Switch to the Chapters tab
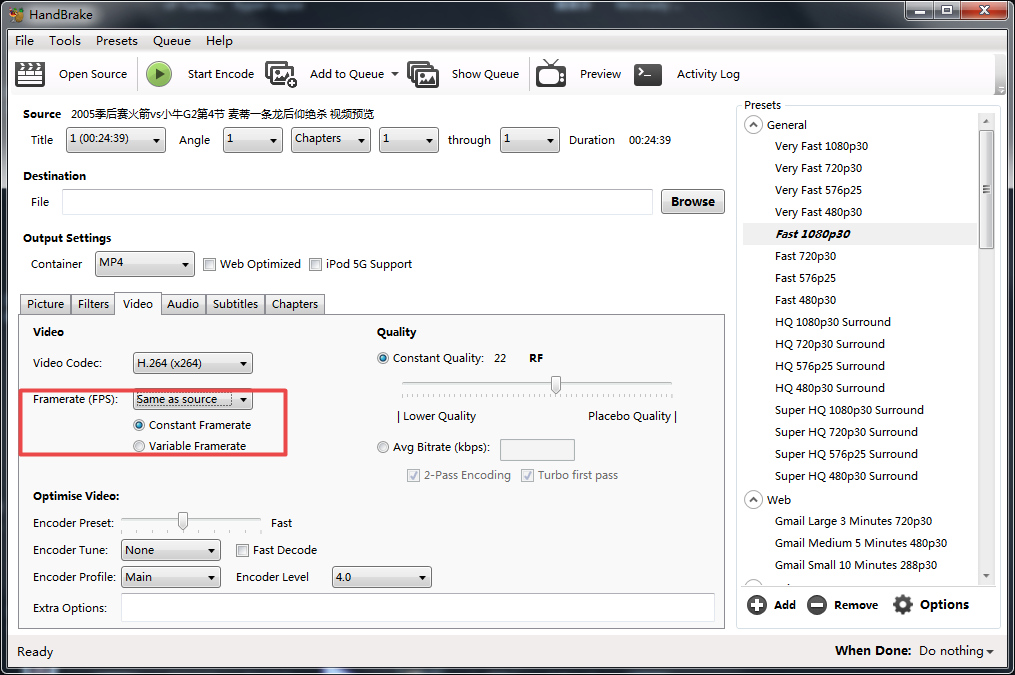The height and width of the screenshot is (675, 1015). click(x=295, y=304)
